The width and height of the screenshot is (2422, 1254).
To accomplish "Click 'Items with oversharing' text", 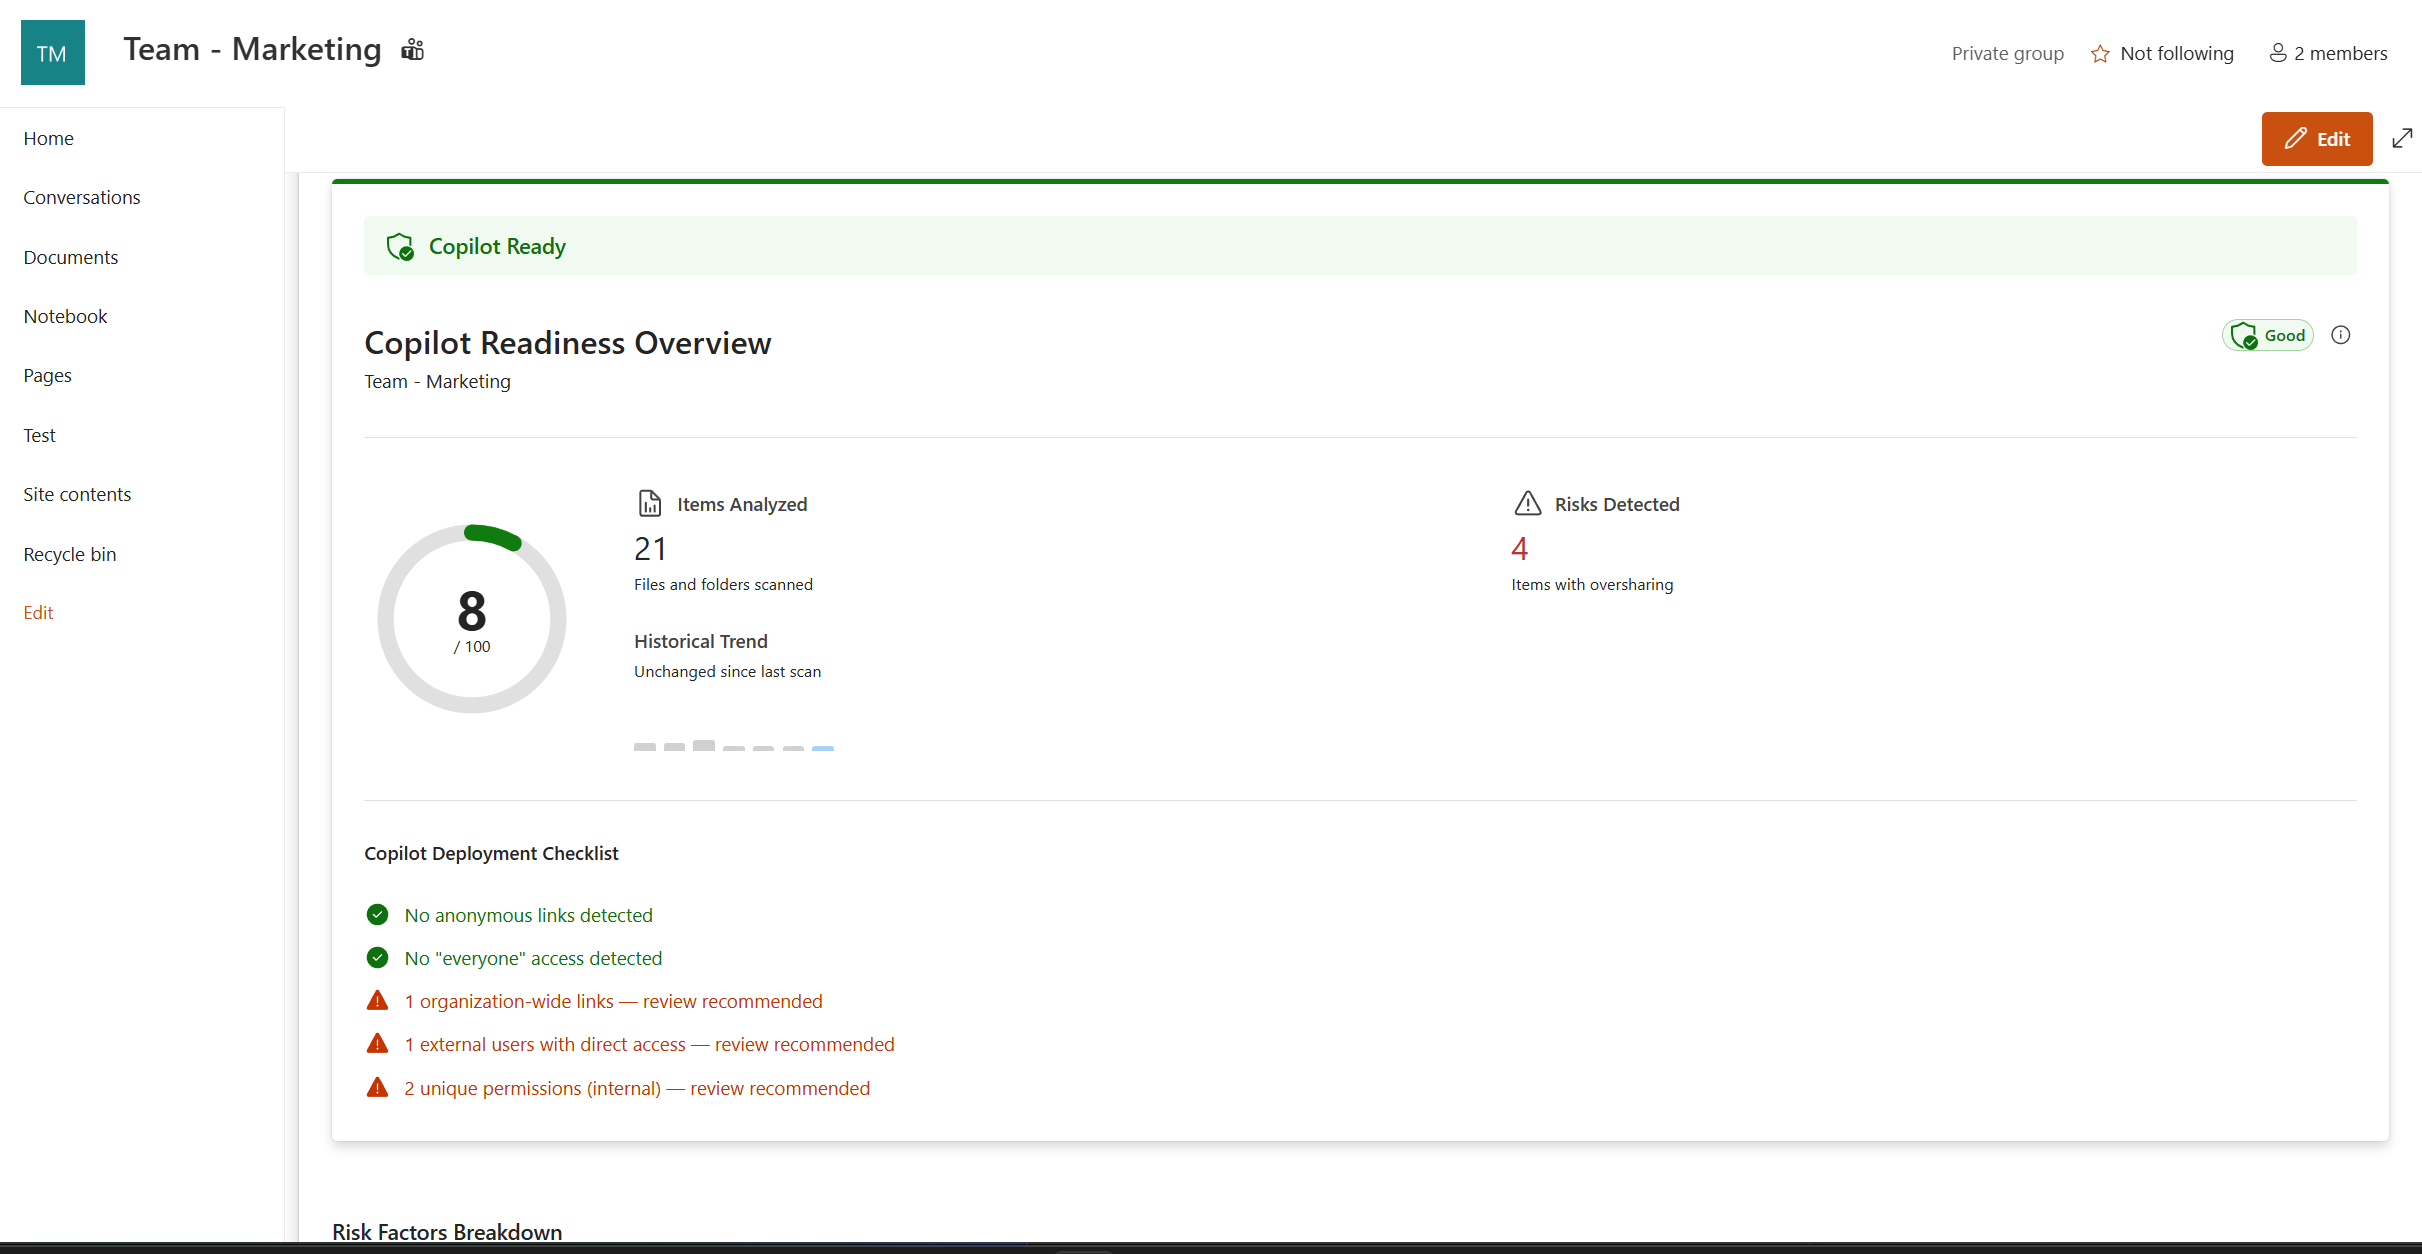I will (x=1592, y=584).
